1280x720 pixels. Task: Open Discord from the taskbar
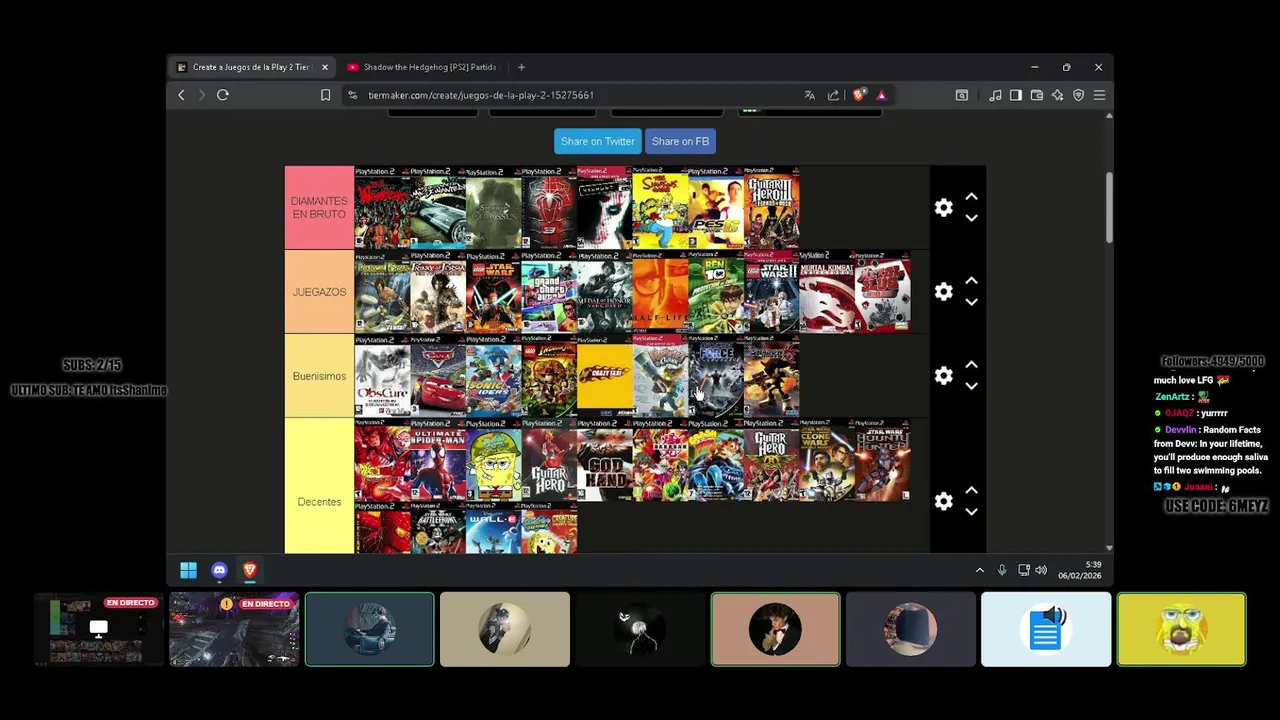[x=219, y=570]
